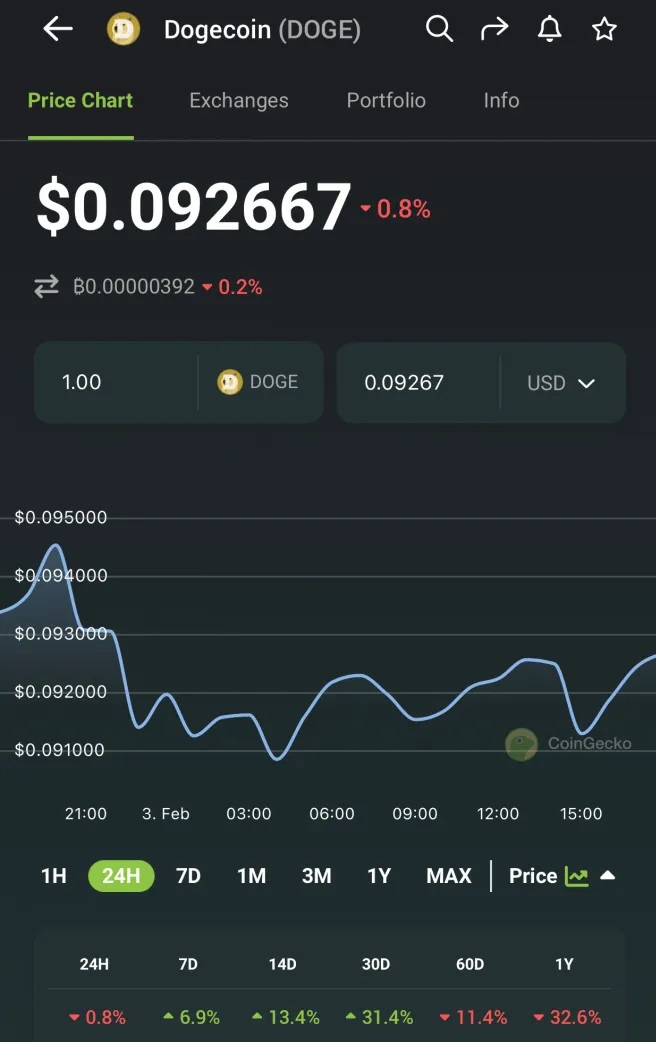This screenshot has width=656, height=1042.
Task: Set a price alert with bell icon
Action: pos(550,29)
